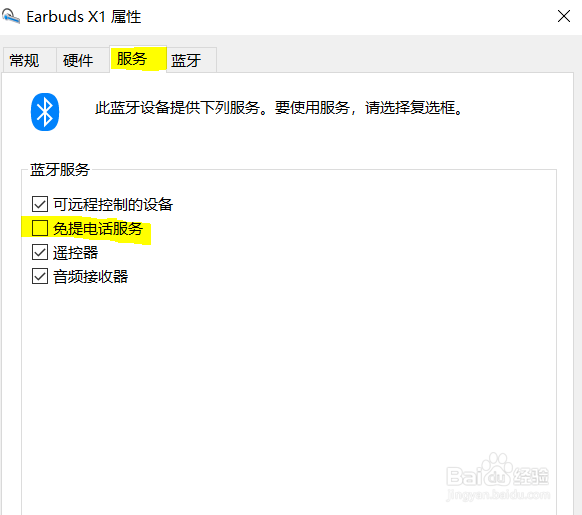Click the jingyan.baidu.com watermark text

click(x=498, y=495)
